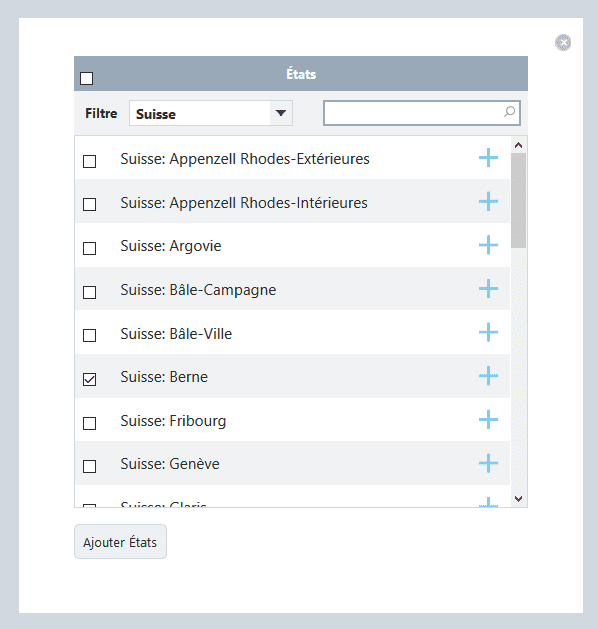Click the list scrollbar up arrow
The height and width of the screenshot is (629, 598).
point(519,145)
